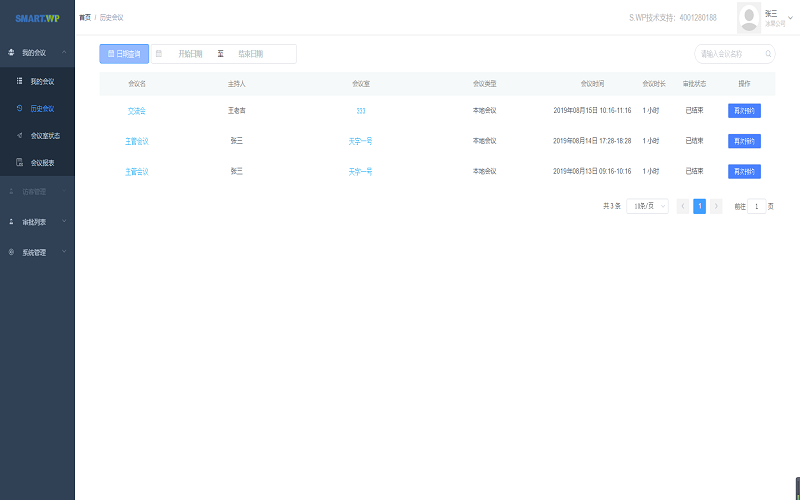Click the user avatar picture
Viewport: 800px width, 500px height.
pos(749,18)
